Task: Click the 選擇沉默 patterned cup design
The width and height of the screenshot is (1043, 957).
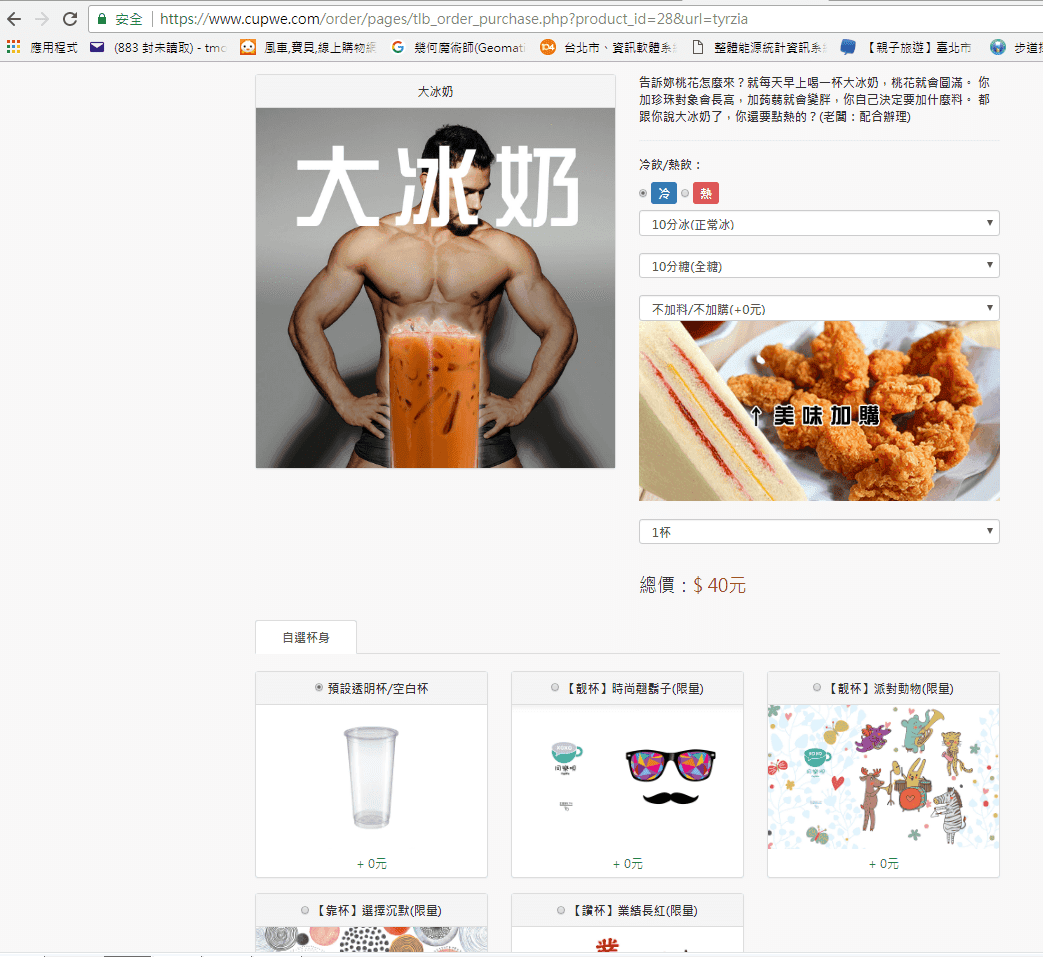Action: click(x=371, y=939)
